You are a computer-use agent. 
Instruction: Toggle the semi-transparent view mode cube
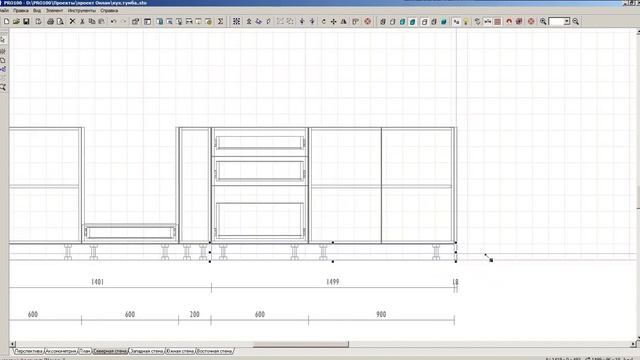click(x=434, y=21)
